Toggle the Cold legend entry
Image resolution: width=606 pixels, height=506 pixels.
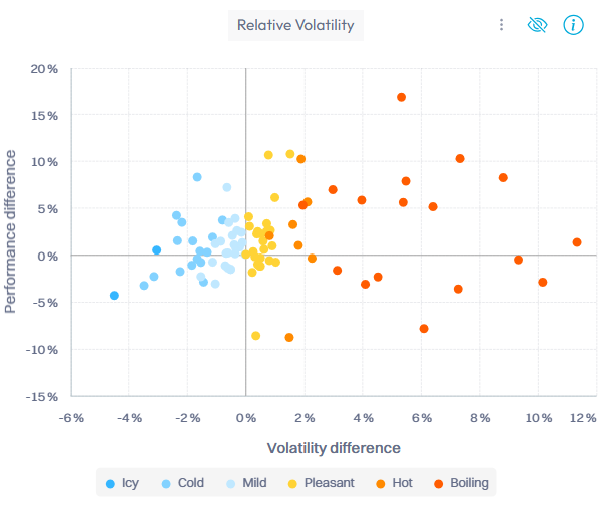coord(181,483)
